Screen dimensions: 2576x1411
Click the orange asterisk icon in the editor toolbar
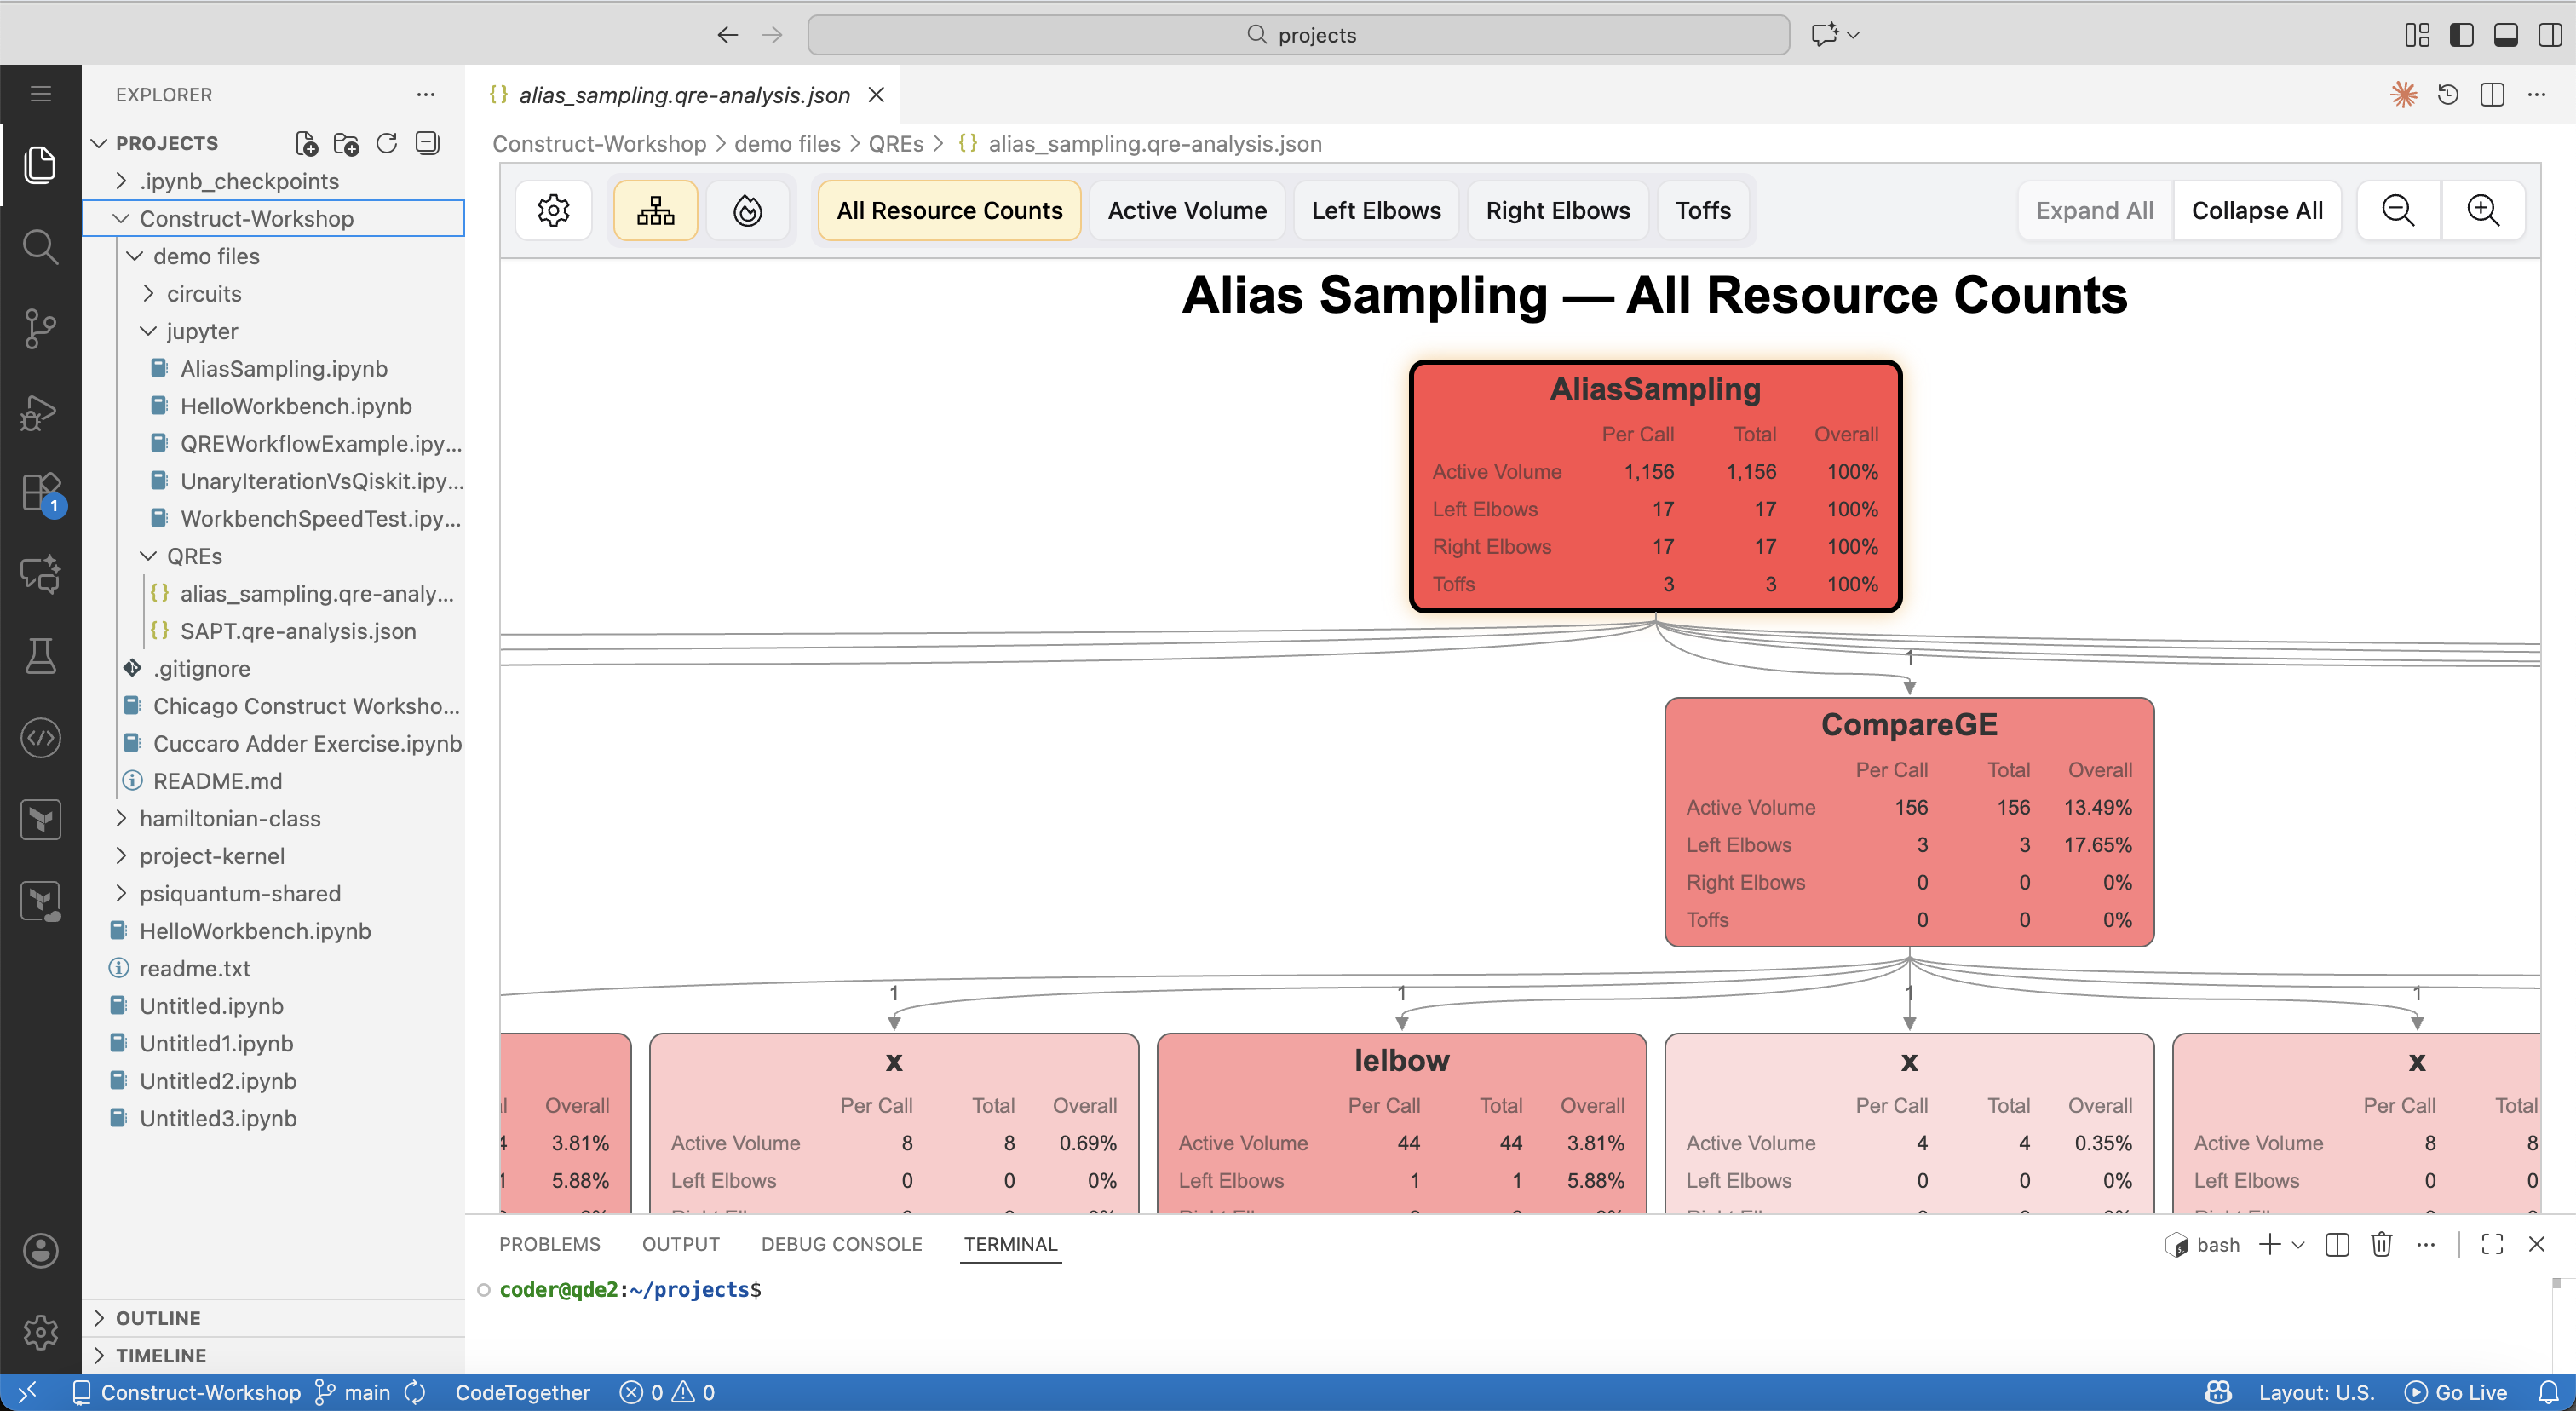[2404, 95]
